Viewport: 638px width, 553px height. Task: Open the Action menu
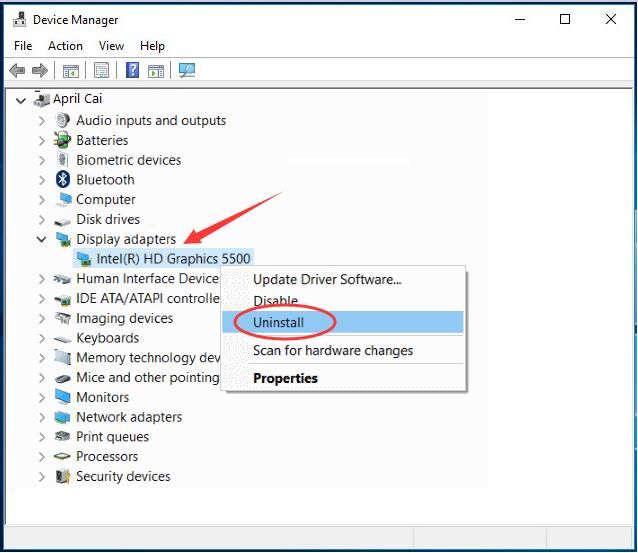click(65, 46)
